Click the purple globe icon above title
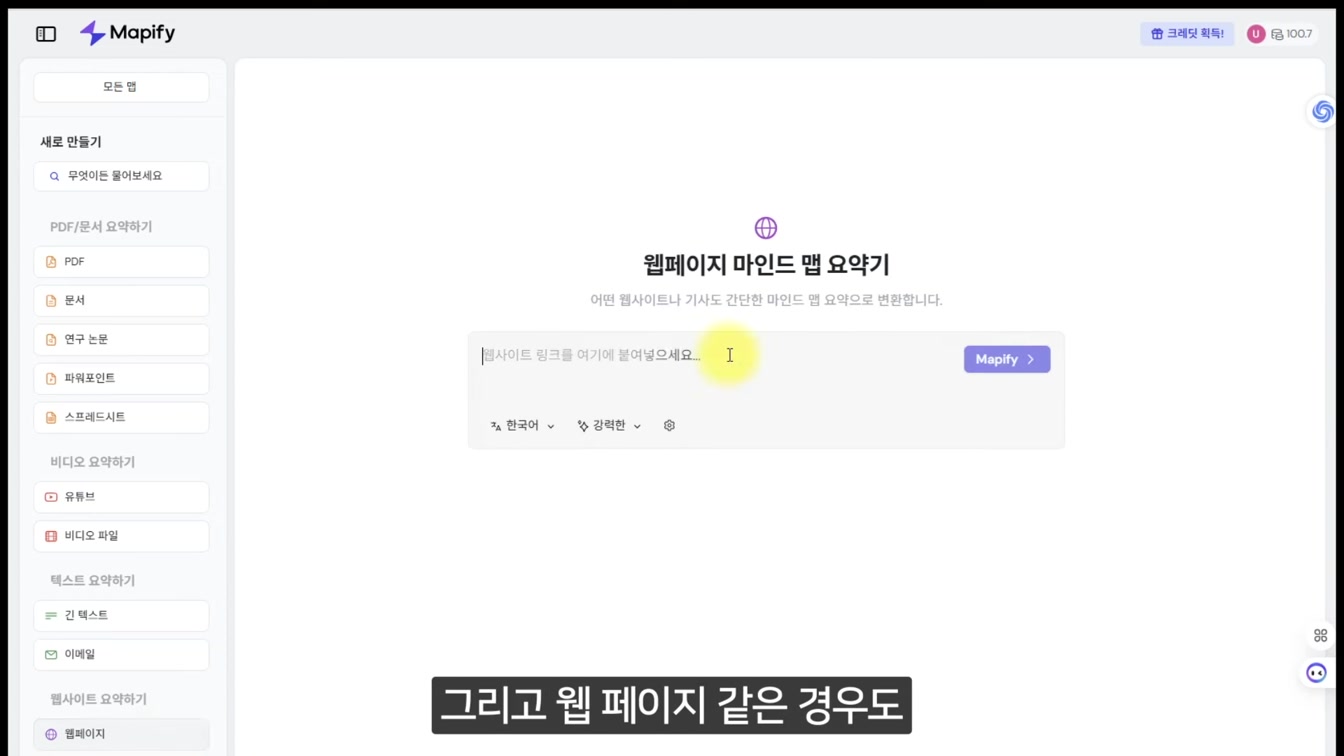 point(766,228)
